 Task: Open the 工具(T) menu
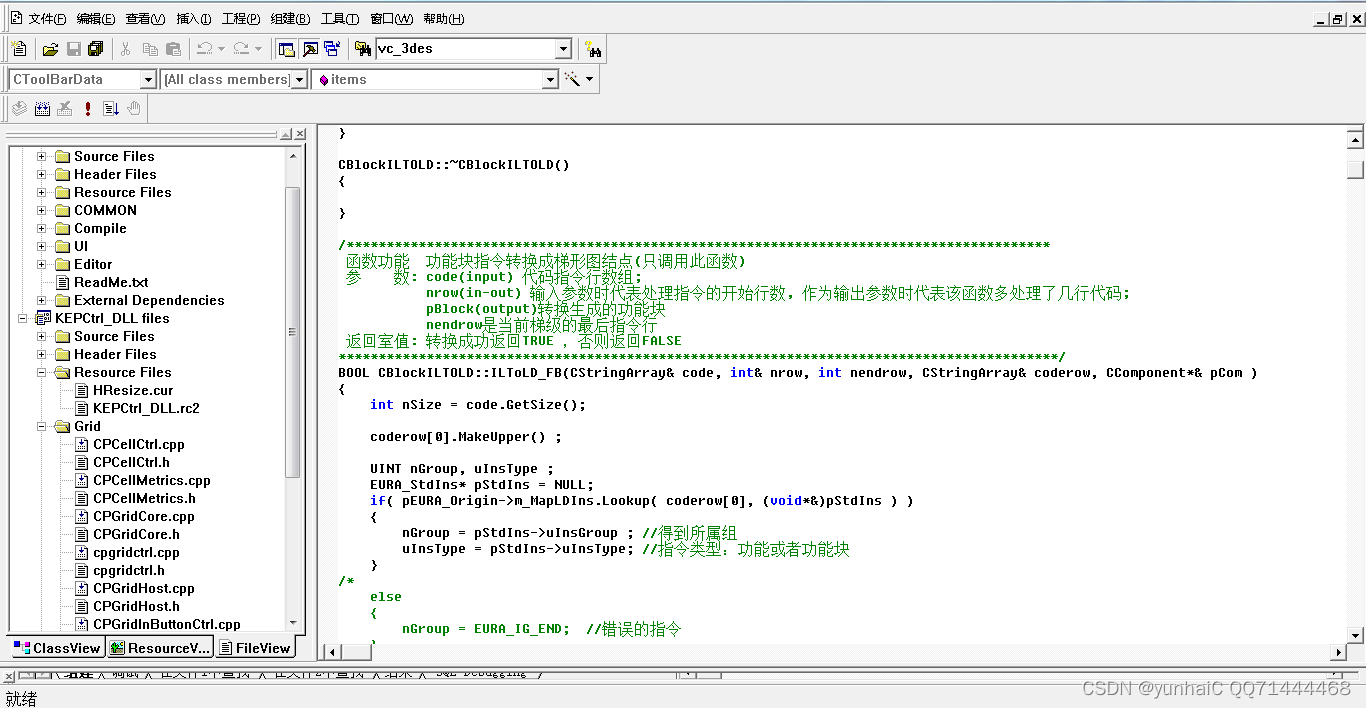point(340,19)
